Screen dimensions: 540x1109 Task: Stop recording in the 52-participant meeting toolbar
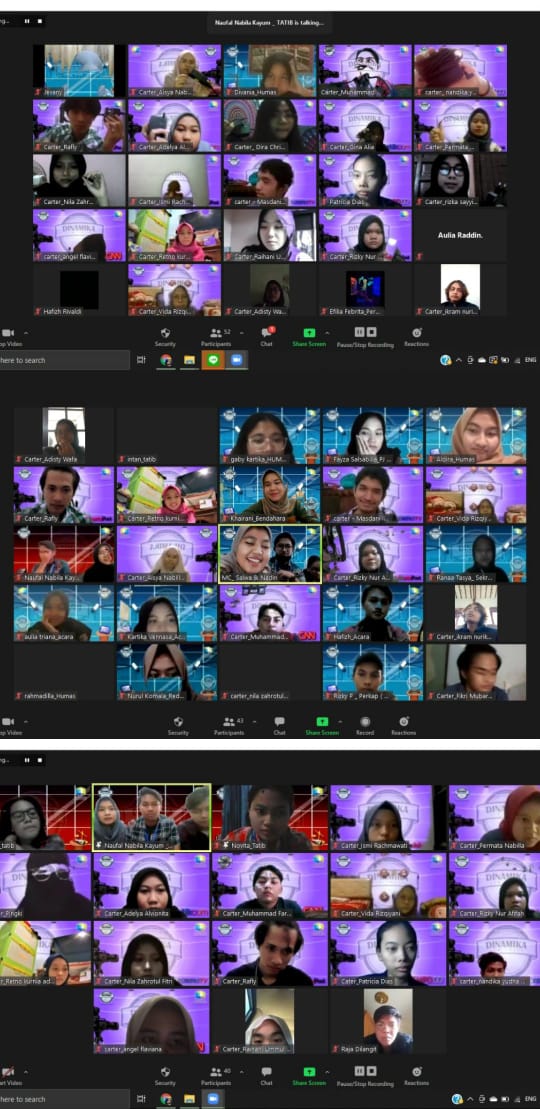click(372, 332)
